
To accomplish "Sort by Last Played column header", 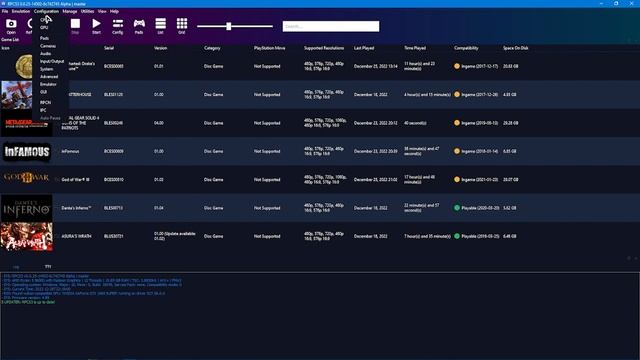I will [x=364, y=48].
